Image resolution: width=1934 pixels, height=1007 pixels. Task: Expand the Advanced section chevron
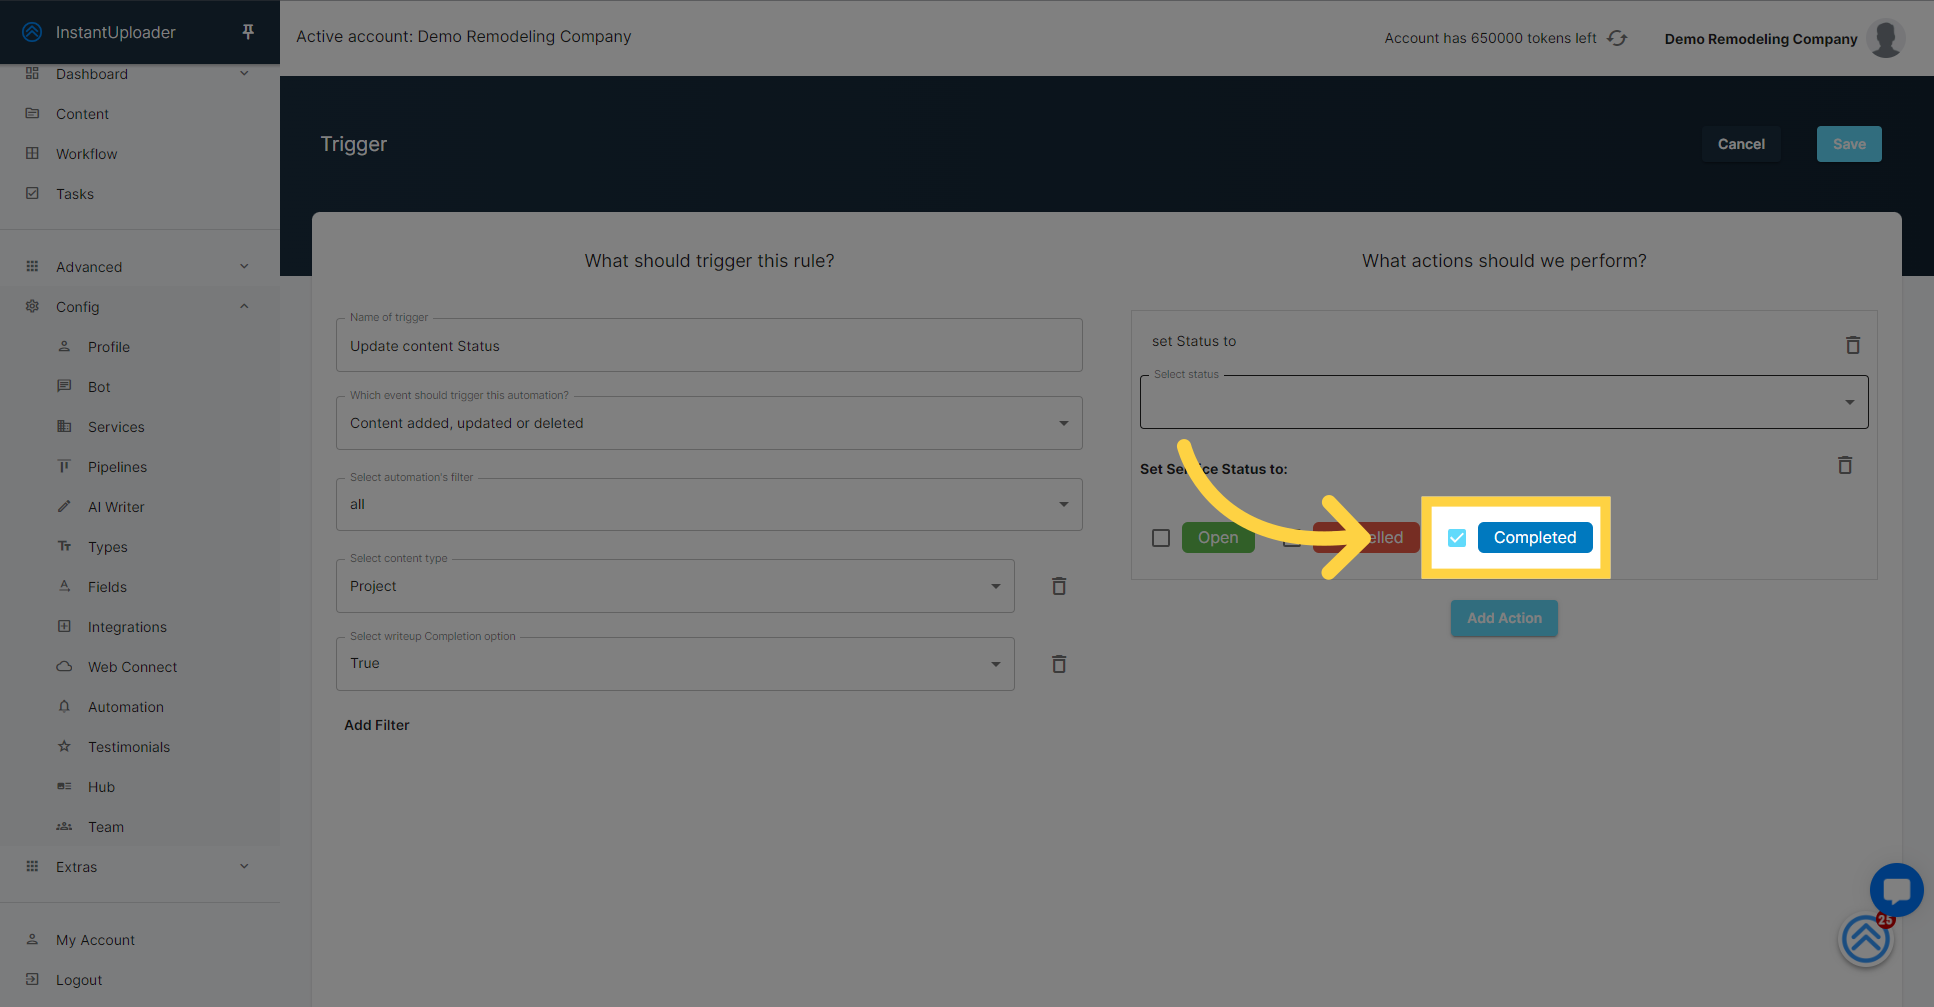coord(244,266)
